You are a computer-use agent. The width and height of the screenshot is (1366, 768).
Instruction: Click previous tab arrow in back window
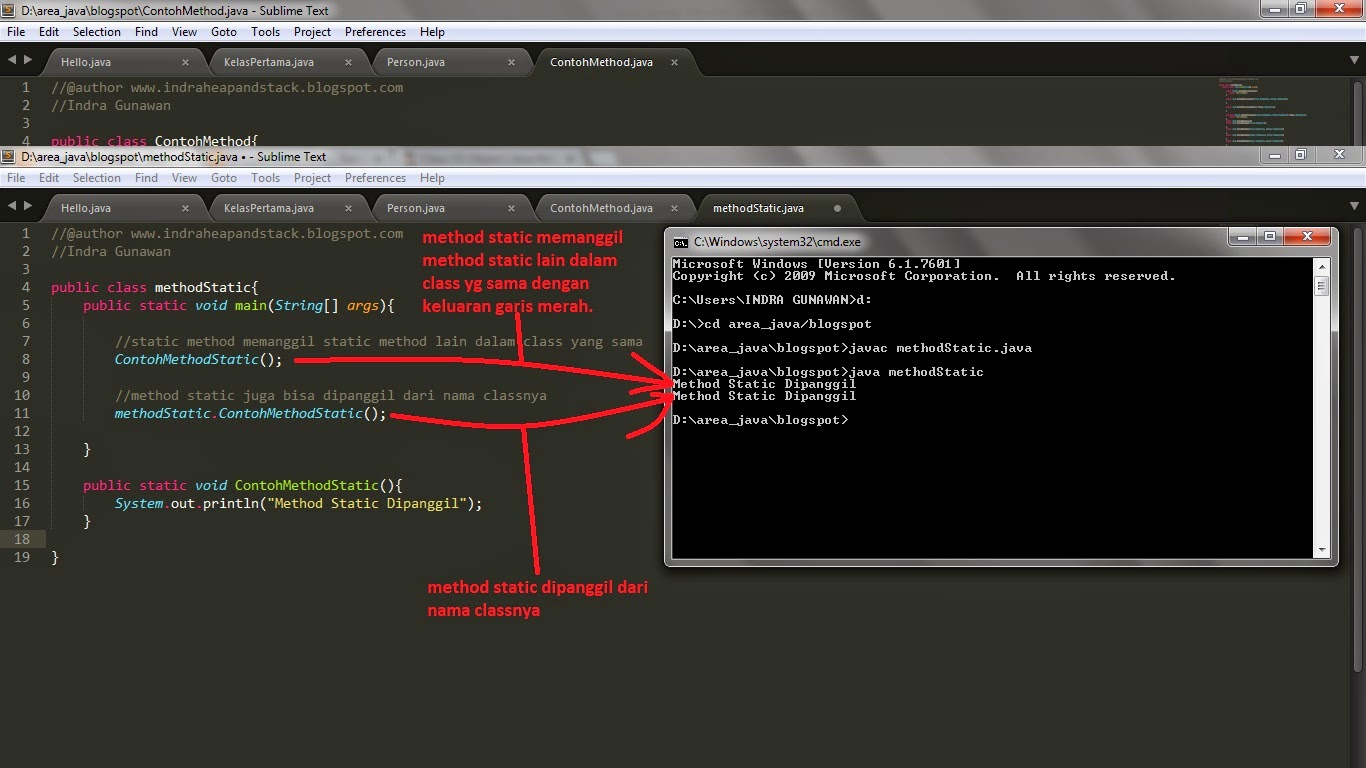coord(11,60)
